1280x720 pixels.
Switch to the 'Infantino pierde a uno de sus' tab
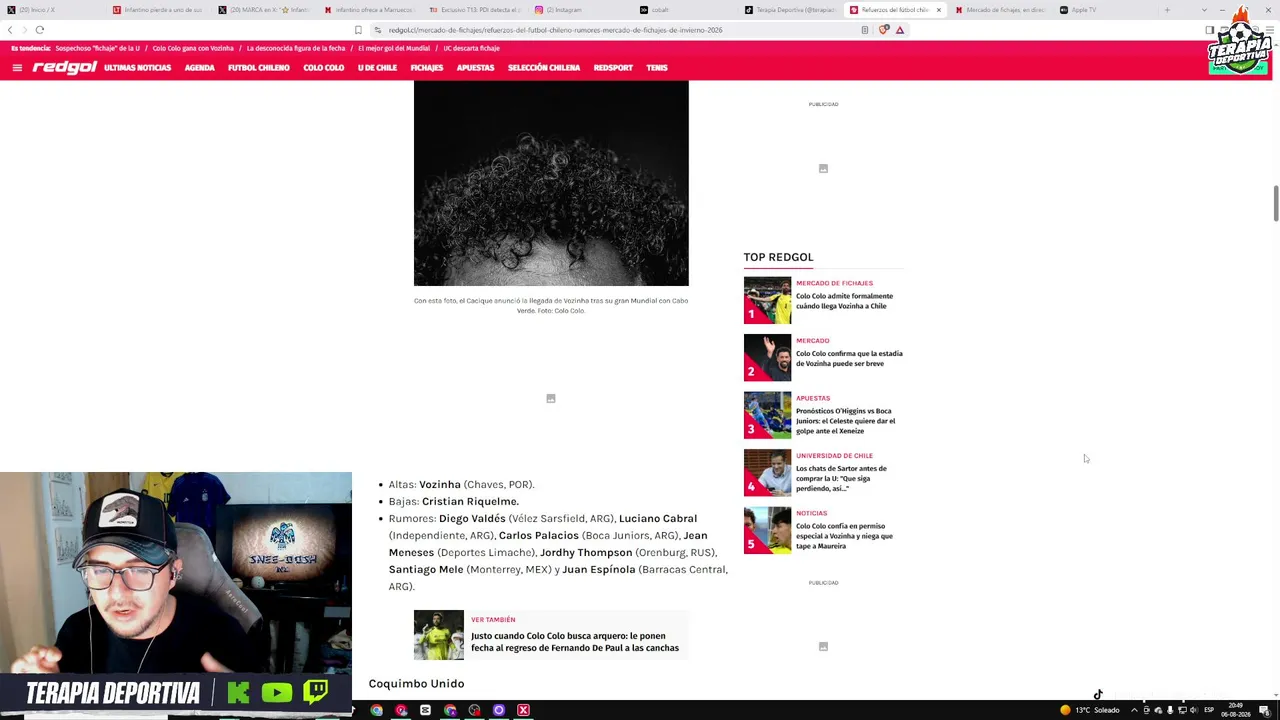click(157, 10)
